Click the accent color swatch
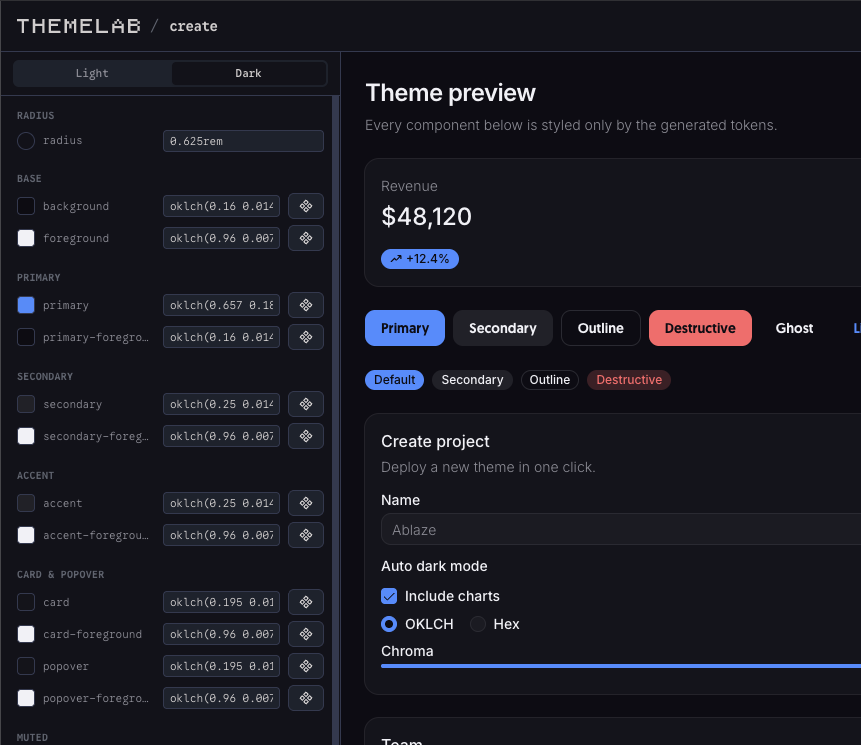This screenshot has height=745, width=861. click(x=26, y=503)
